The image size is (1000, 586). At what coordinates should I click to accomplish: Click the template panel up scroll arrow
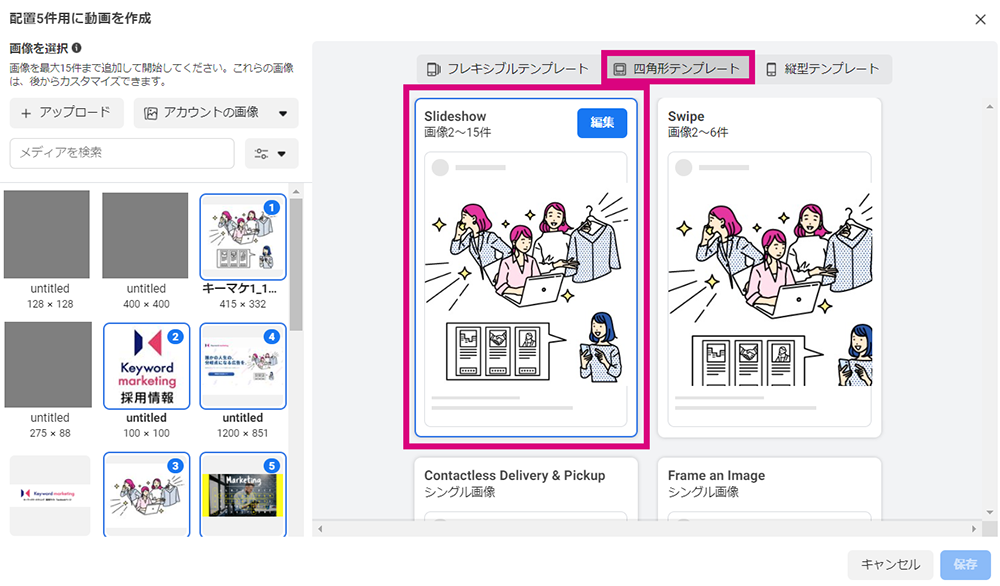(x=990, y=107)
